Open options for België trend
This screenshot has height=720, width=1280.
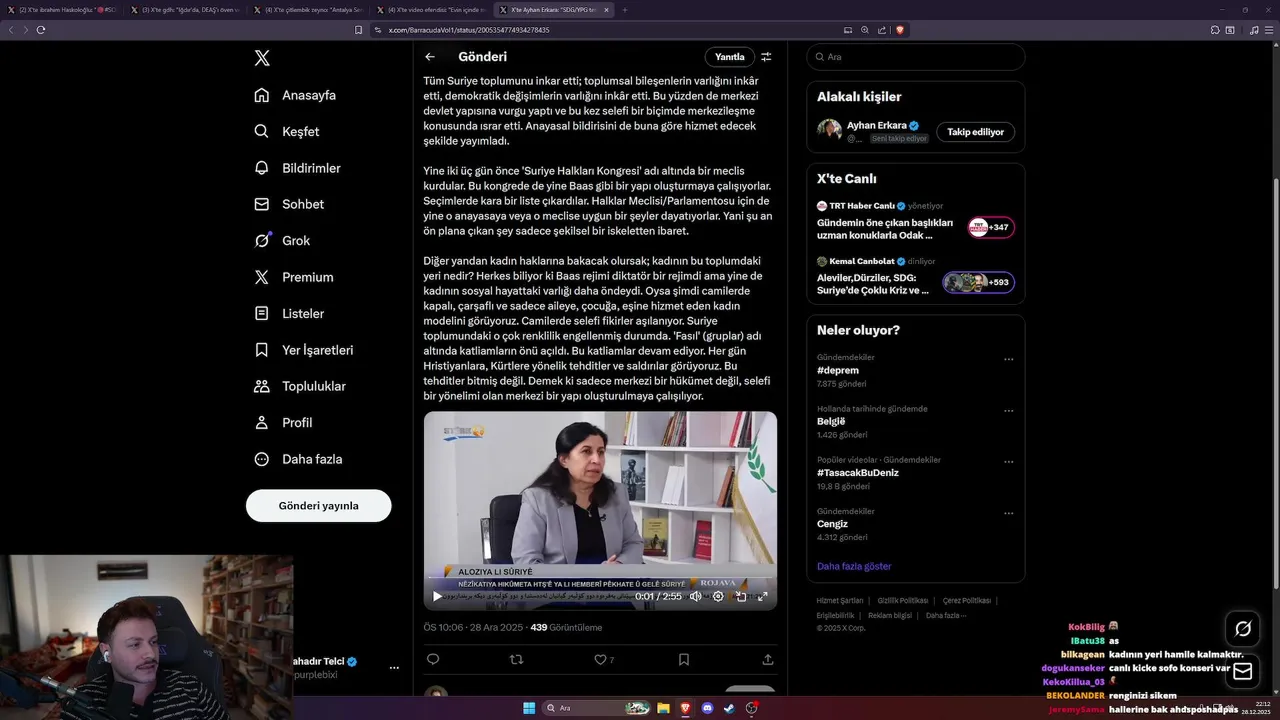(x=1008, y=410)
